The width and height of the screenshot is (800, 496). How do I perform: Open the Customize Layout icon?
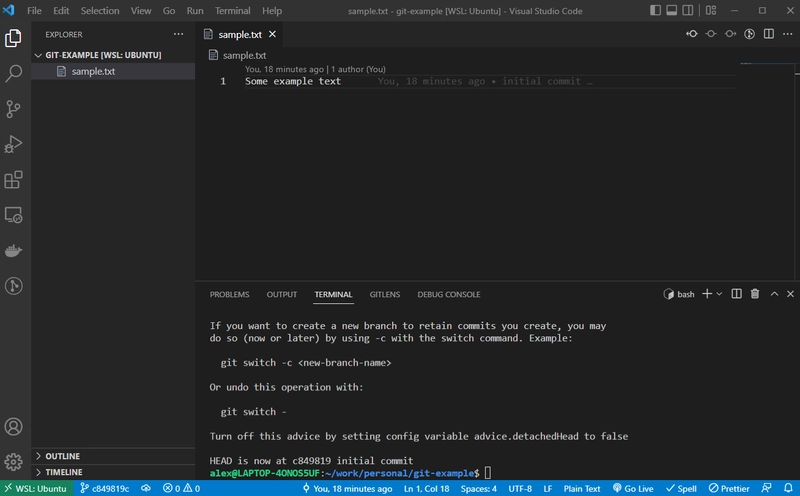(711, 10)
